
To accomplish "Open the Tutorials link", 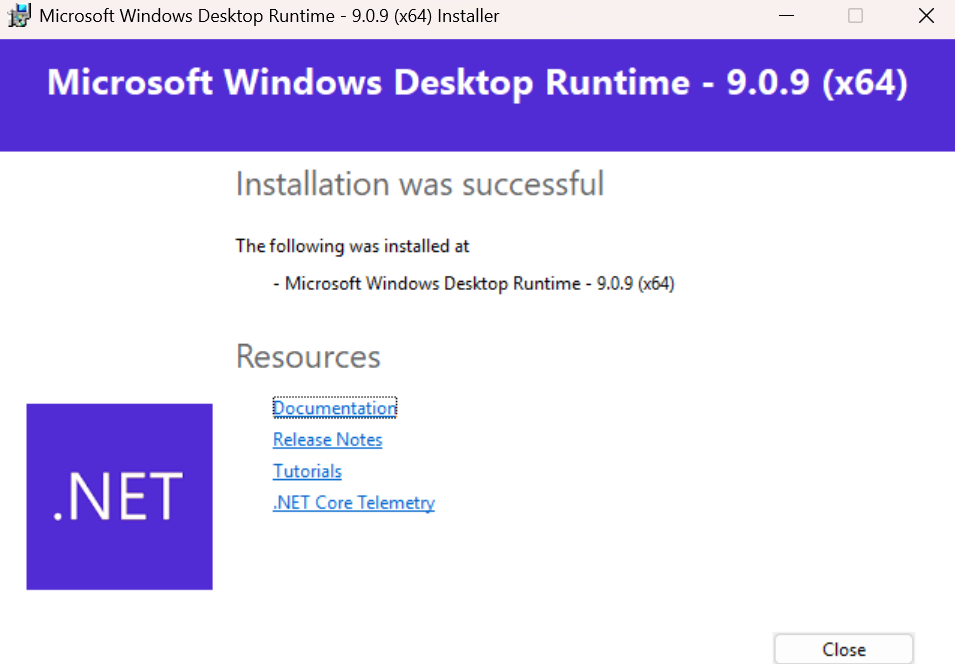I will pos(307,471).
